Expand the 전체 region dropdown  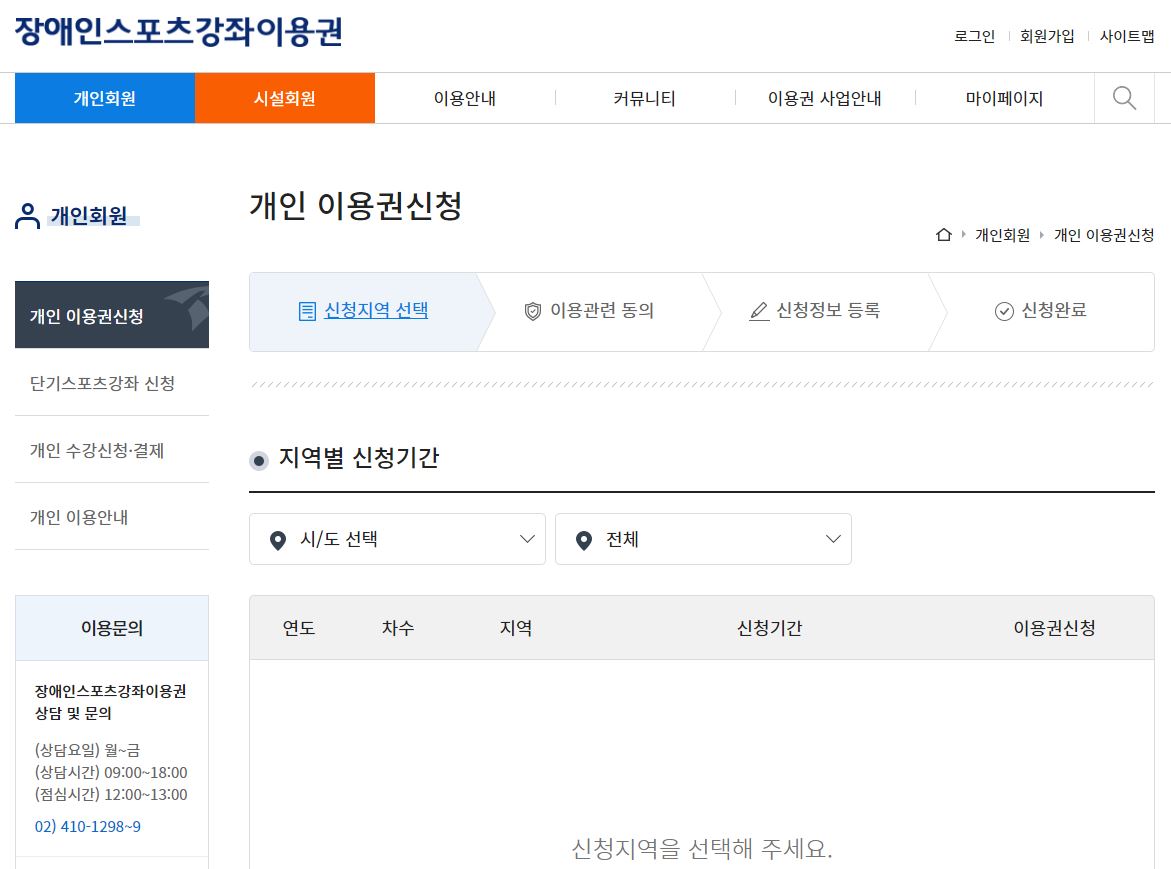click(703, 539)
